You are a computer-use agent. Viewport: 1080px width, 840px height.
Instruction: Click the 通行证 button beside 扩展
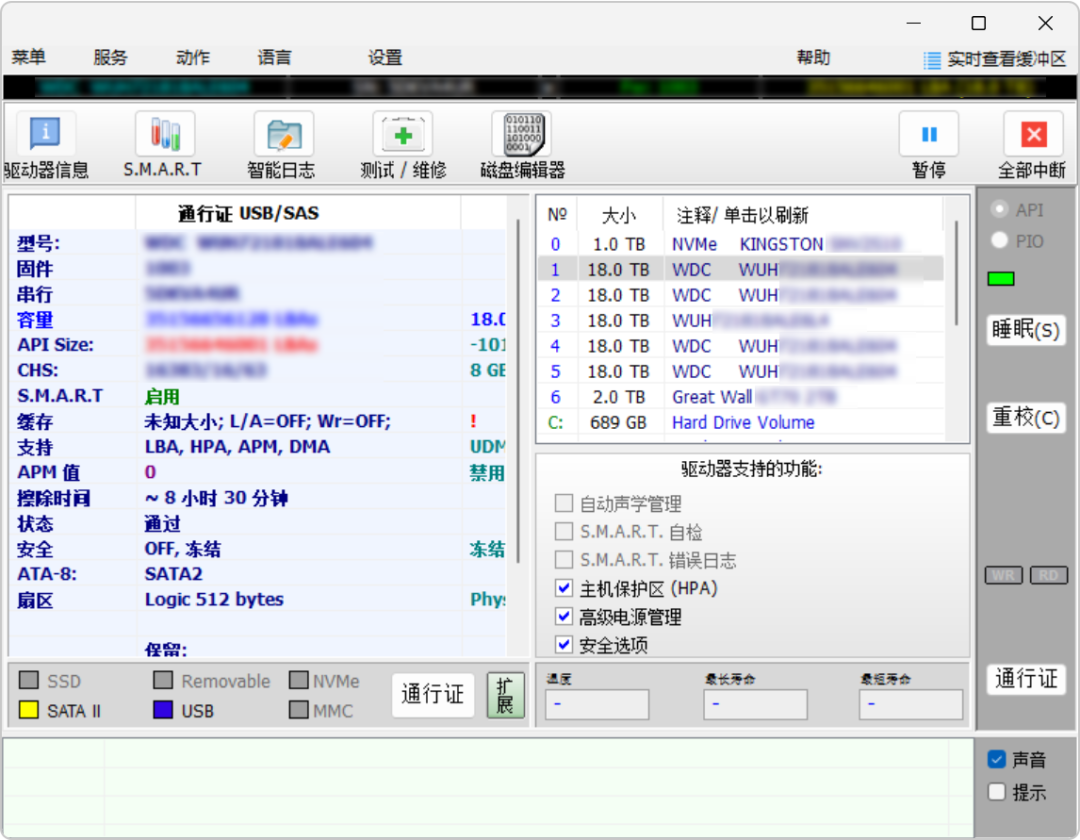click(x=433, y=695)
